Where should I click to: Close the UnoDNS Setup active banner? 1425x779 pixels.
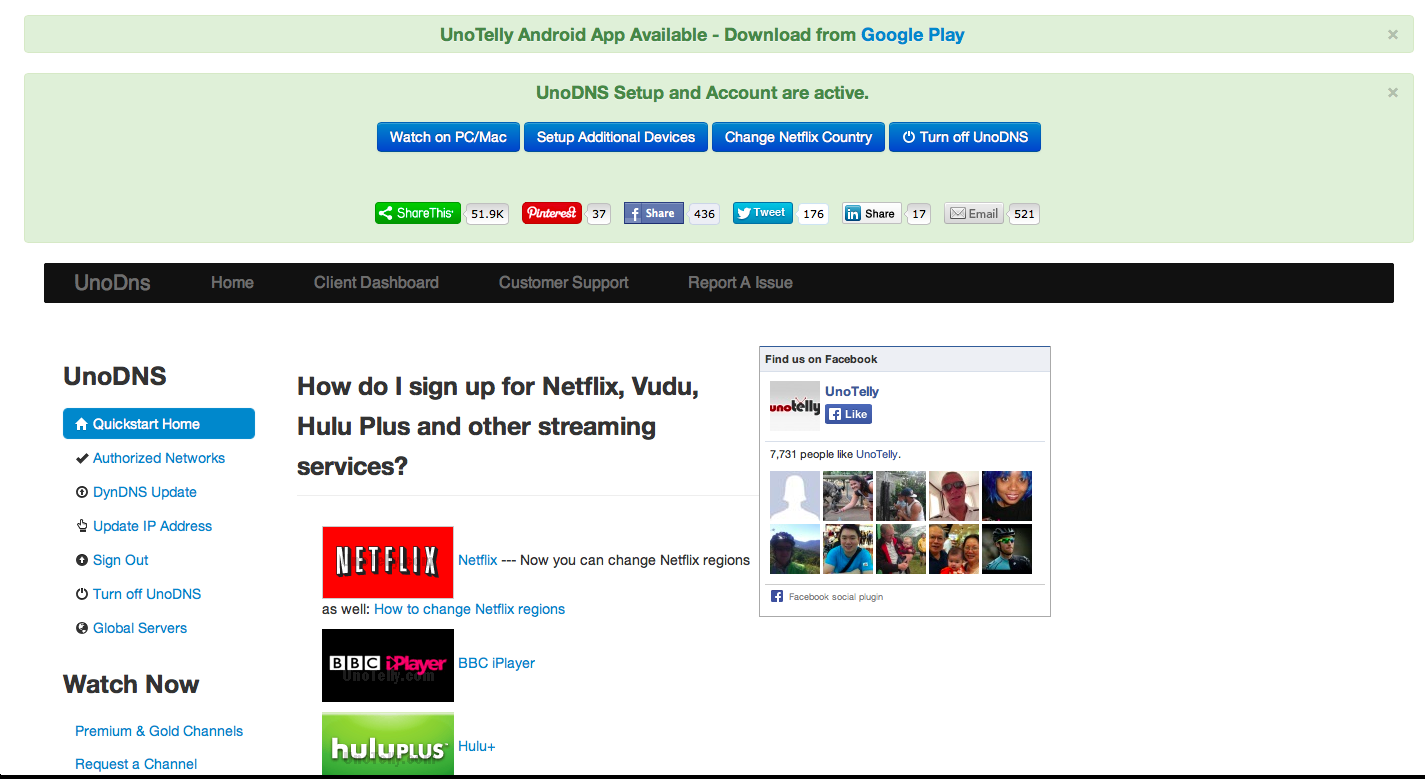tap(1392, 92)
